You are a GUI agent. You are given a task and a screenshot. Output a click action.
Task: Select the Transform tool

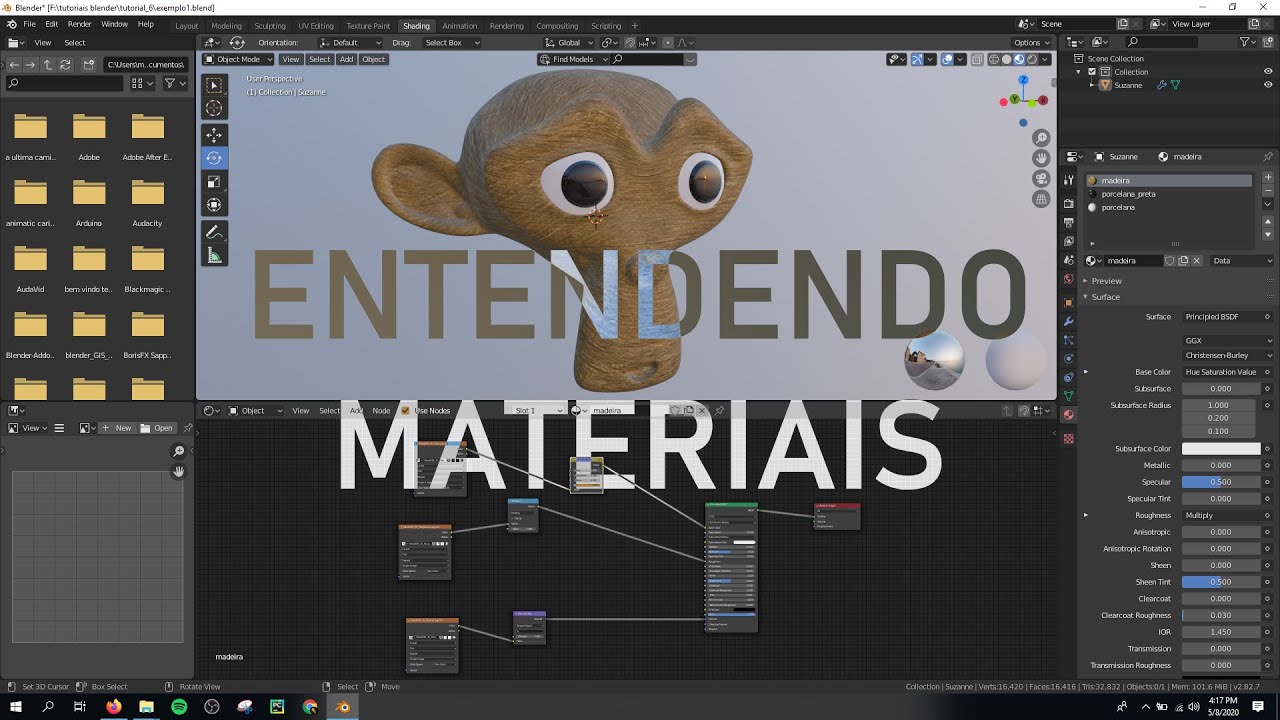pyautogui.click(x=214, y=205)
